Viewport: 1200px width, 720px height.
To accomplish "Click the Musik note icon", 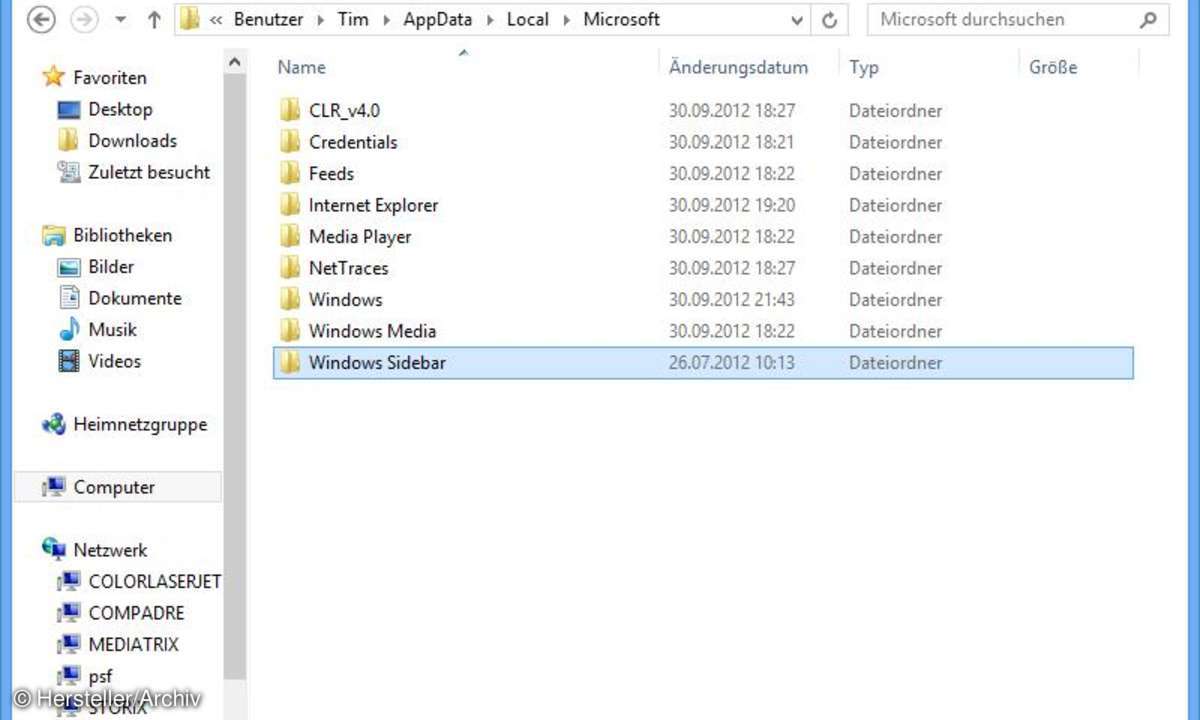I will click(x=68, y=330).
